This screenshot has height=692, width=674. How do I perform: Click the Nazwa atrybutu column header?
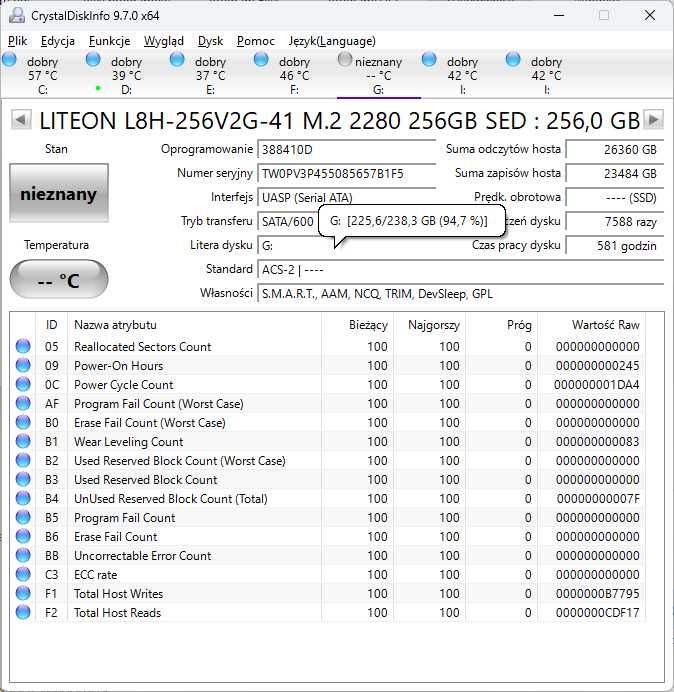(x=195, y=325)
